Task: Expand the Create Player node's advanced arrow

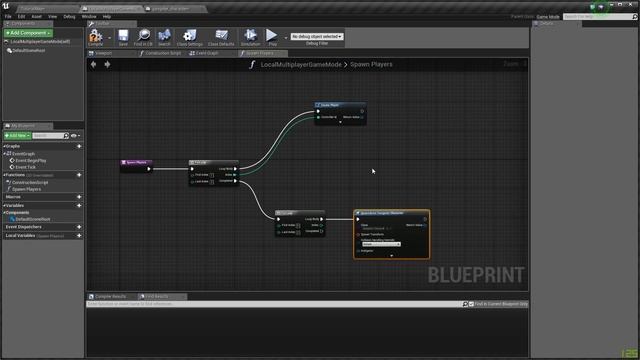Action: 340,122
